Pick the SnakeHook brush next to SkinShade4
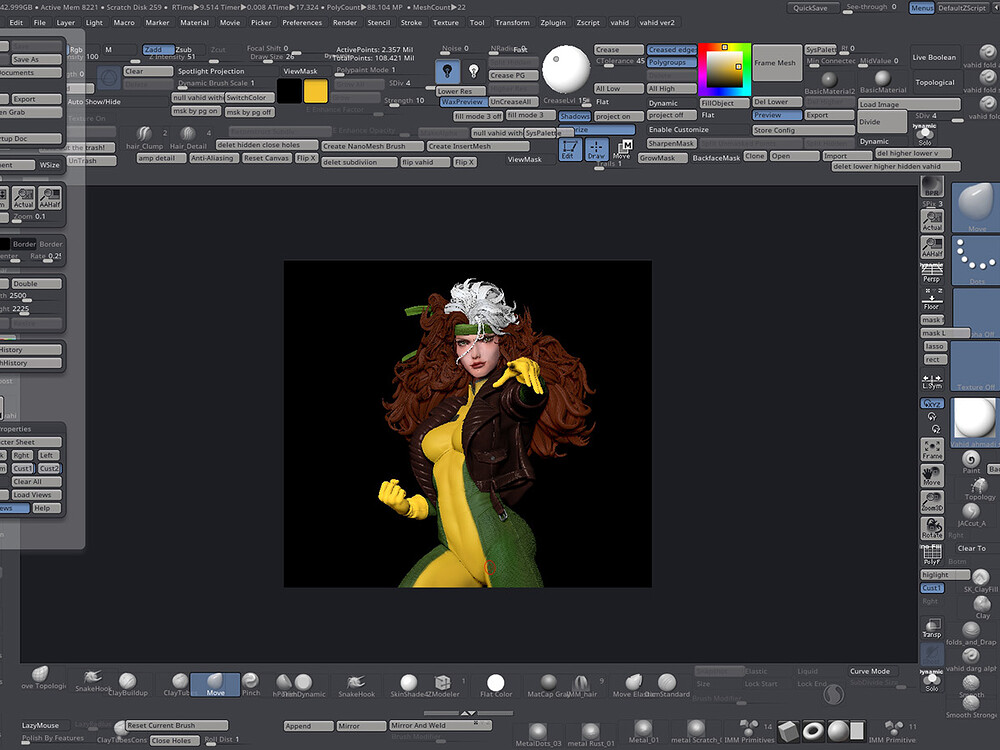This screenshot has width=1000, height=750. pos(357,684)
